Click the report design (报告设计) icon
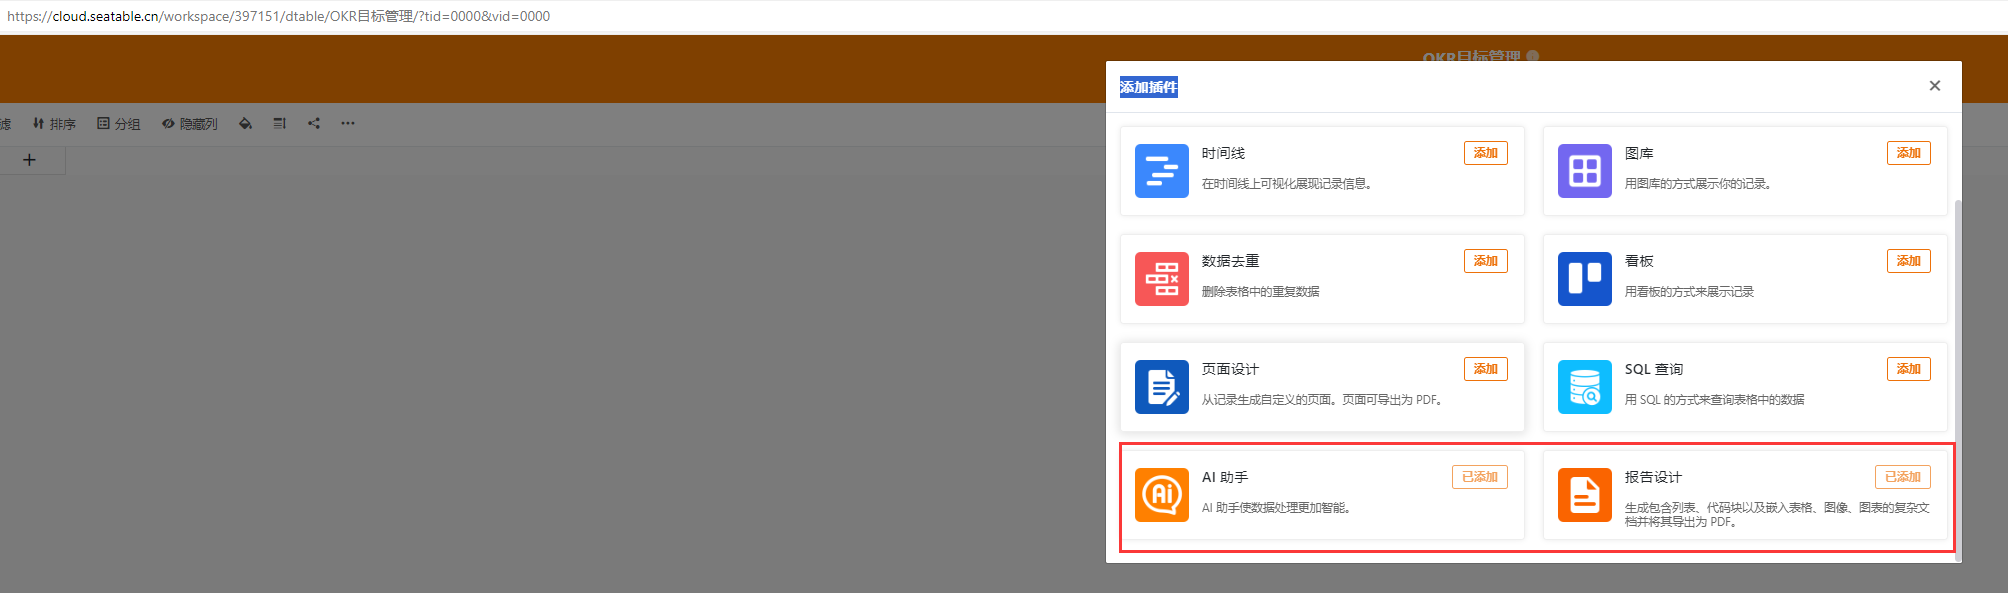This screenshot has height=593, width=2008. coord(1584,495)
